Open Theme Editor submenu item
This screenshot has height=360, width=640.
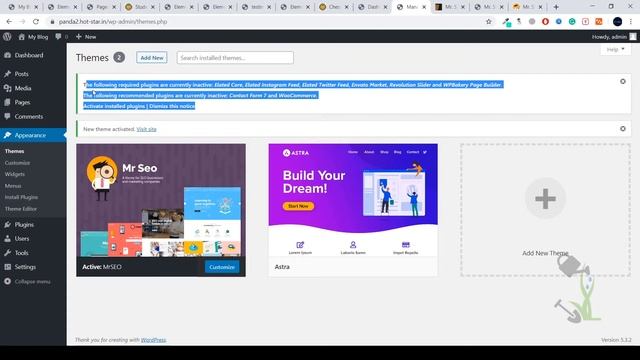tap(20, 209)
